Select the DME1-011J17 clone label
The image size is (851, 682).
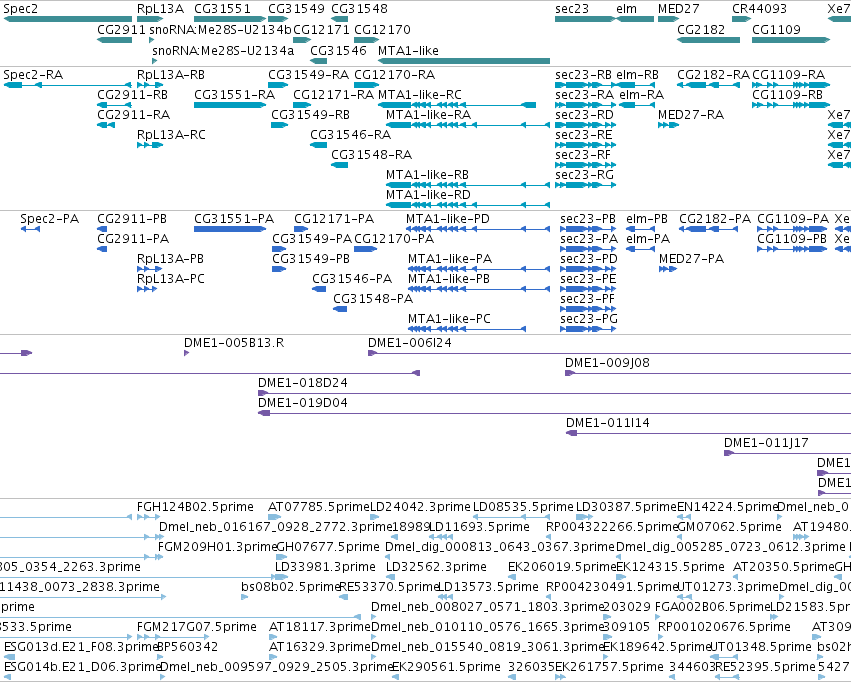click(x=766, y=444)
